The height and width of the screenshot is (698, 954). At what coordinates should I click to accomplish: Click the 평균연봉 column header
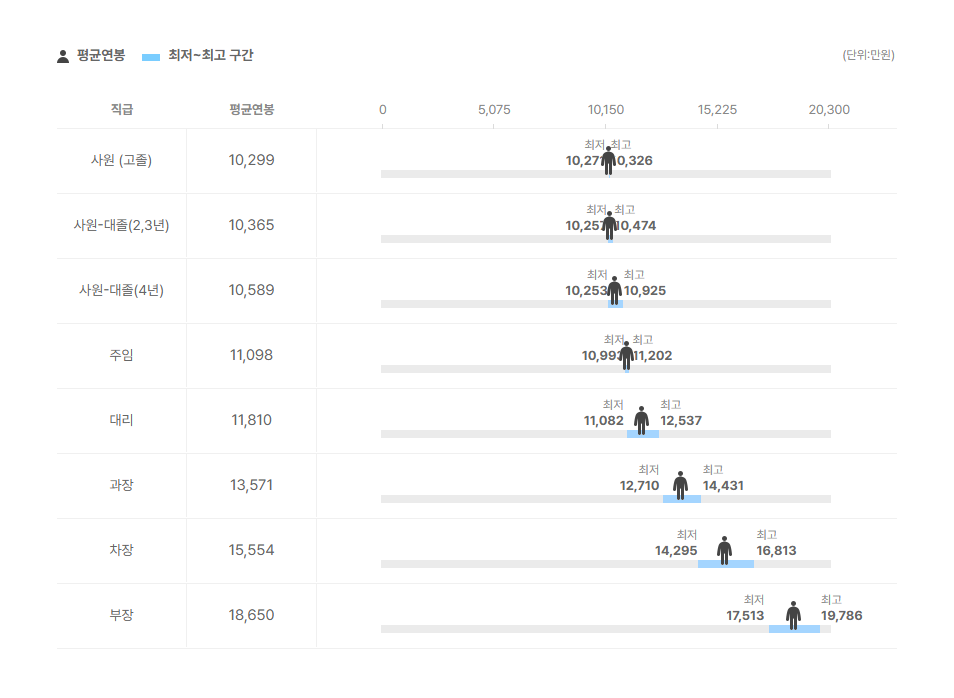tap(251, 110)
